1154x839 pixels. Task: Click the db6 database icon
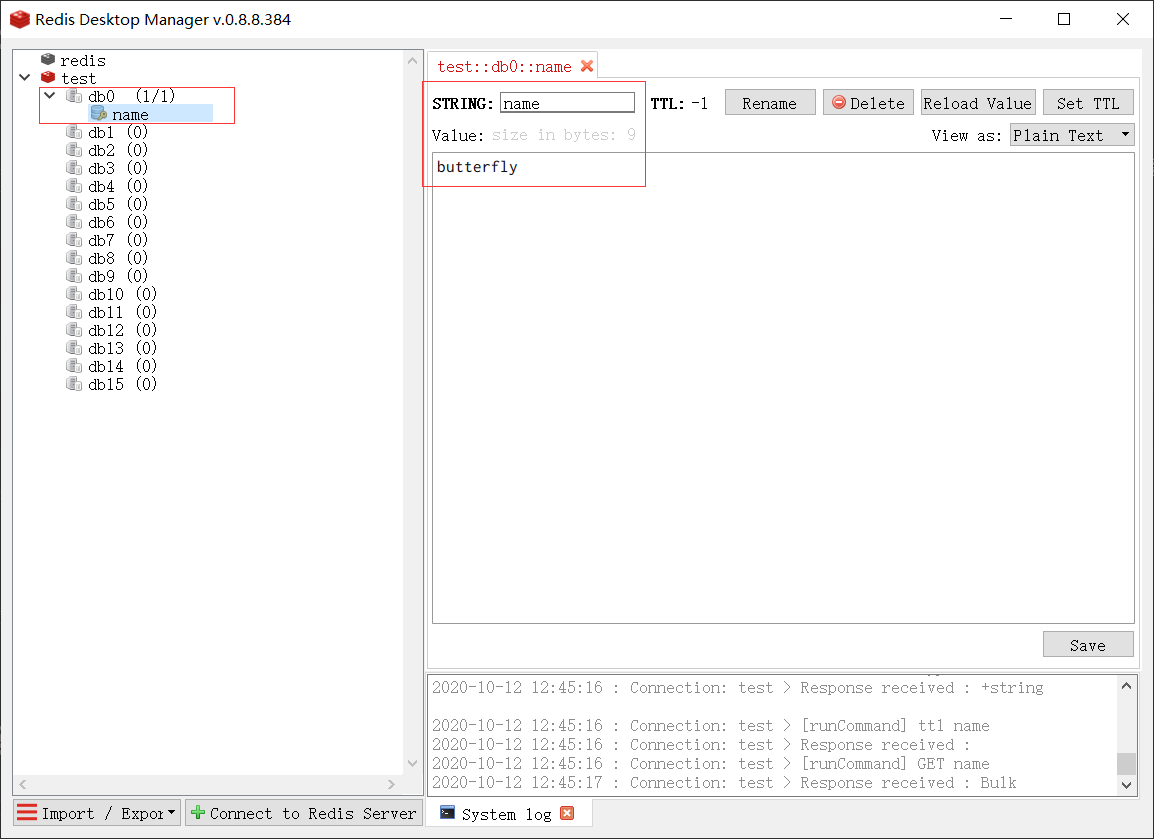pyautogui.click(x=74, y=222)
